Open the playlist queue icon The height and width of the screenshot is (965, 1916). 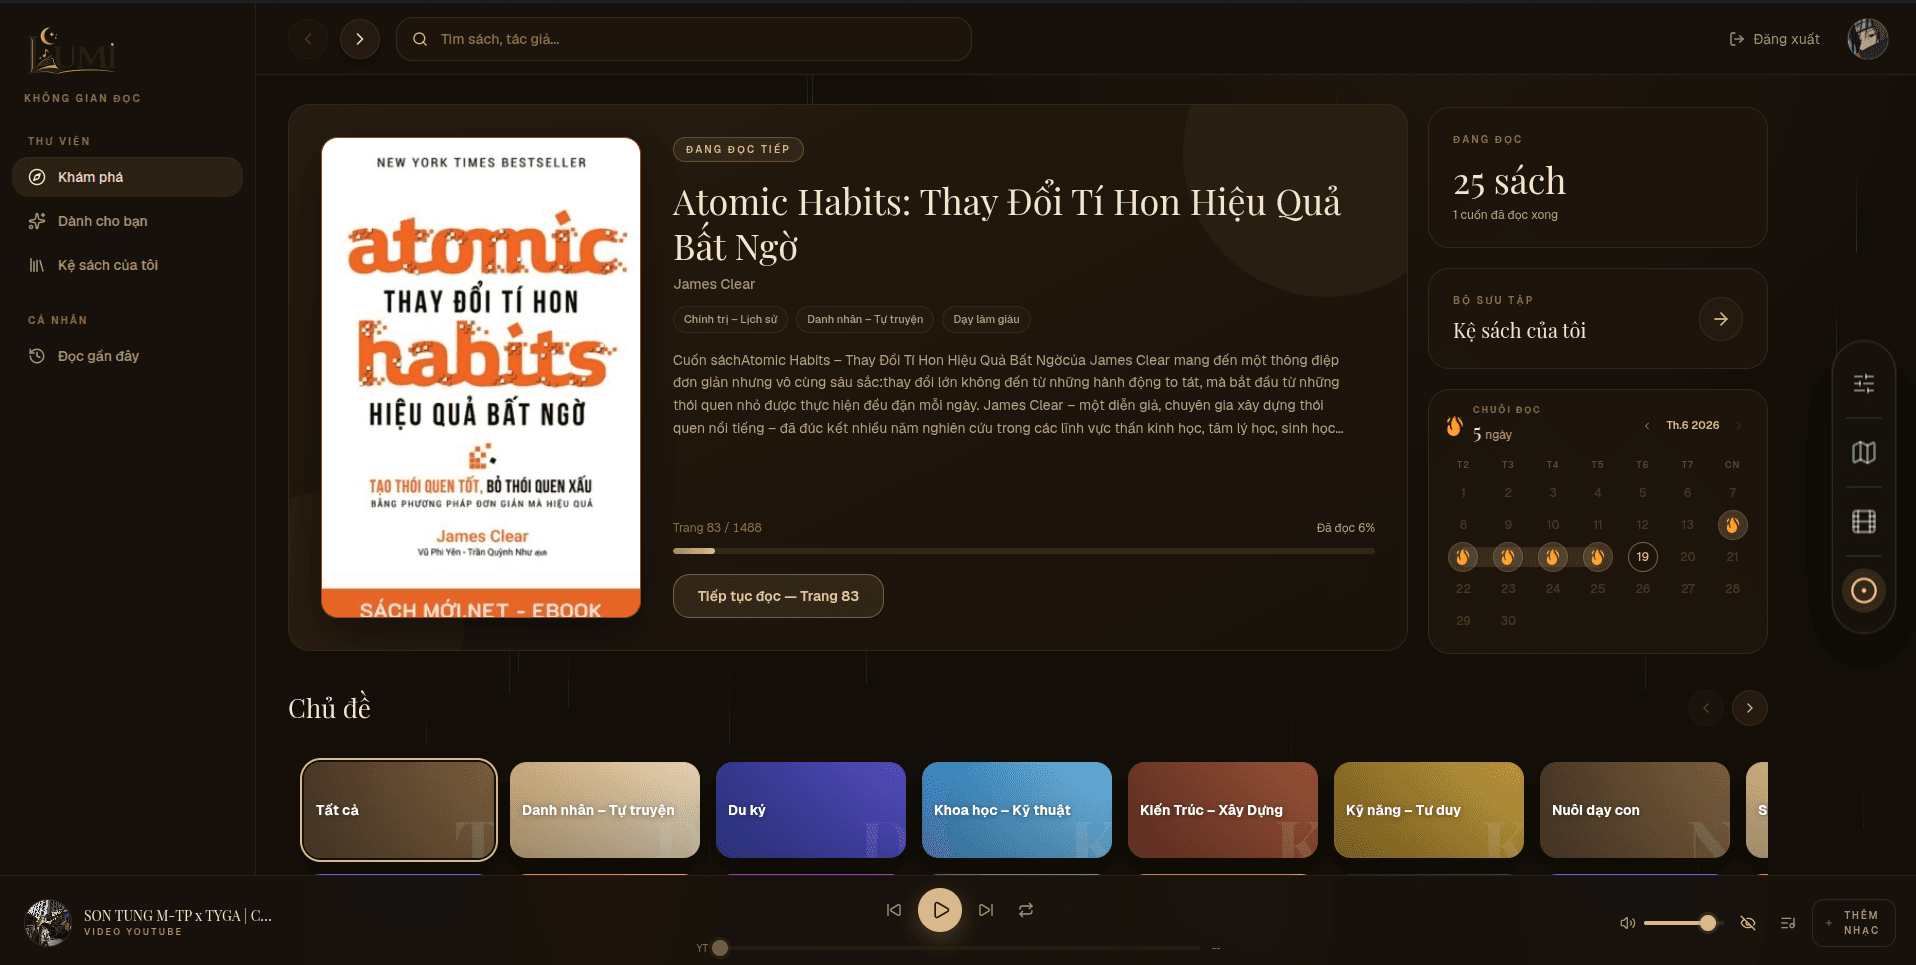pyautogui.click(x=1788, y=923)
